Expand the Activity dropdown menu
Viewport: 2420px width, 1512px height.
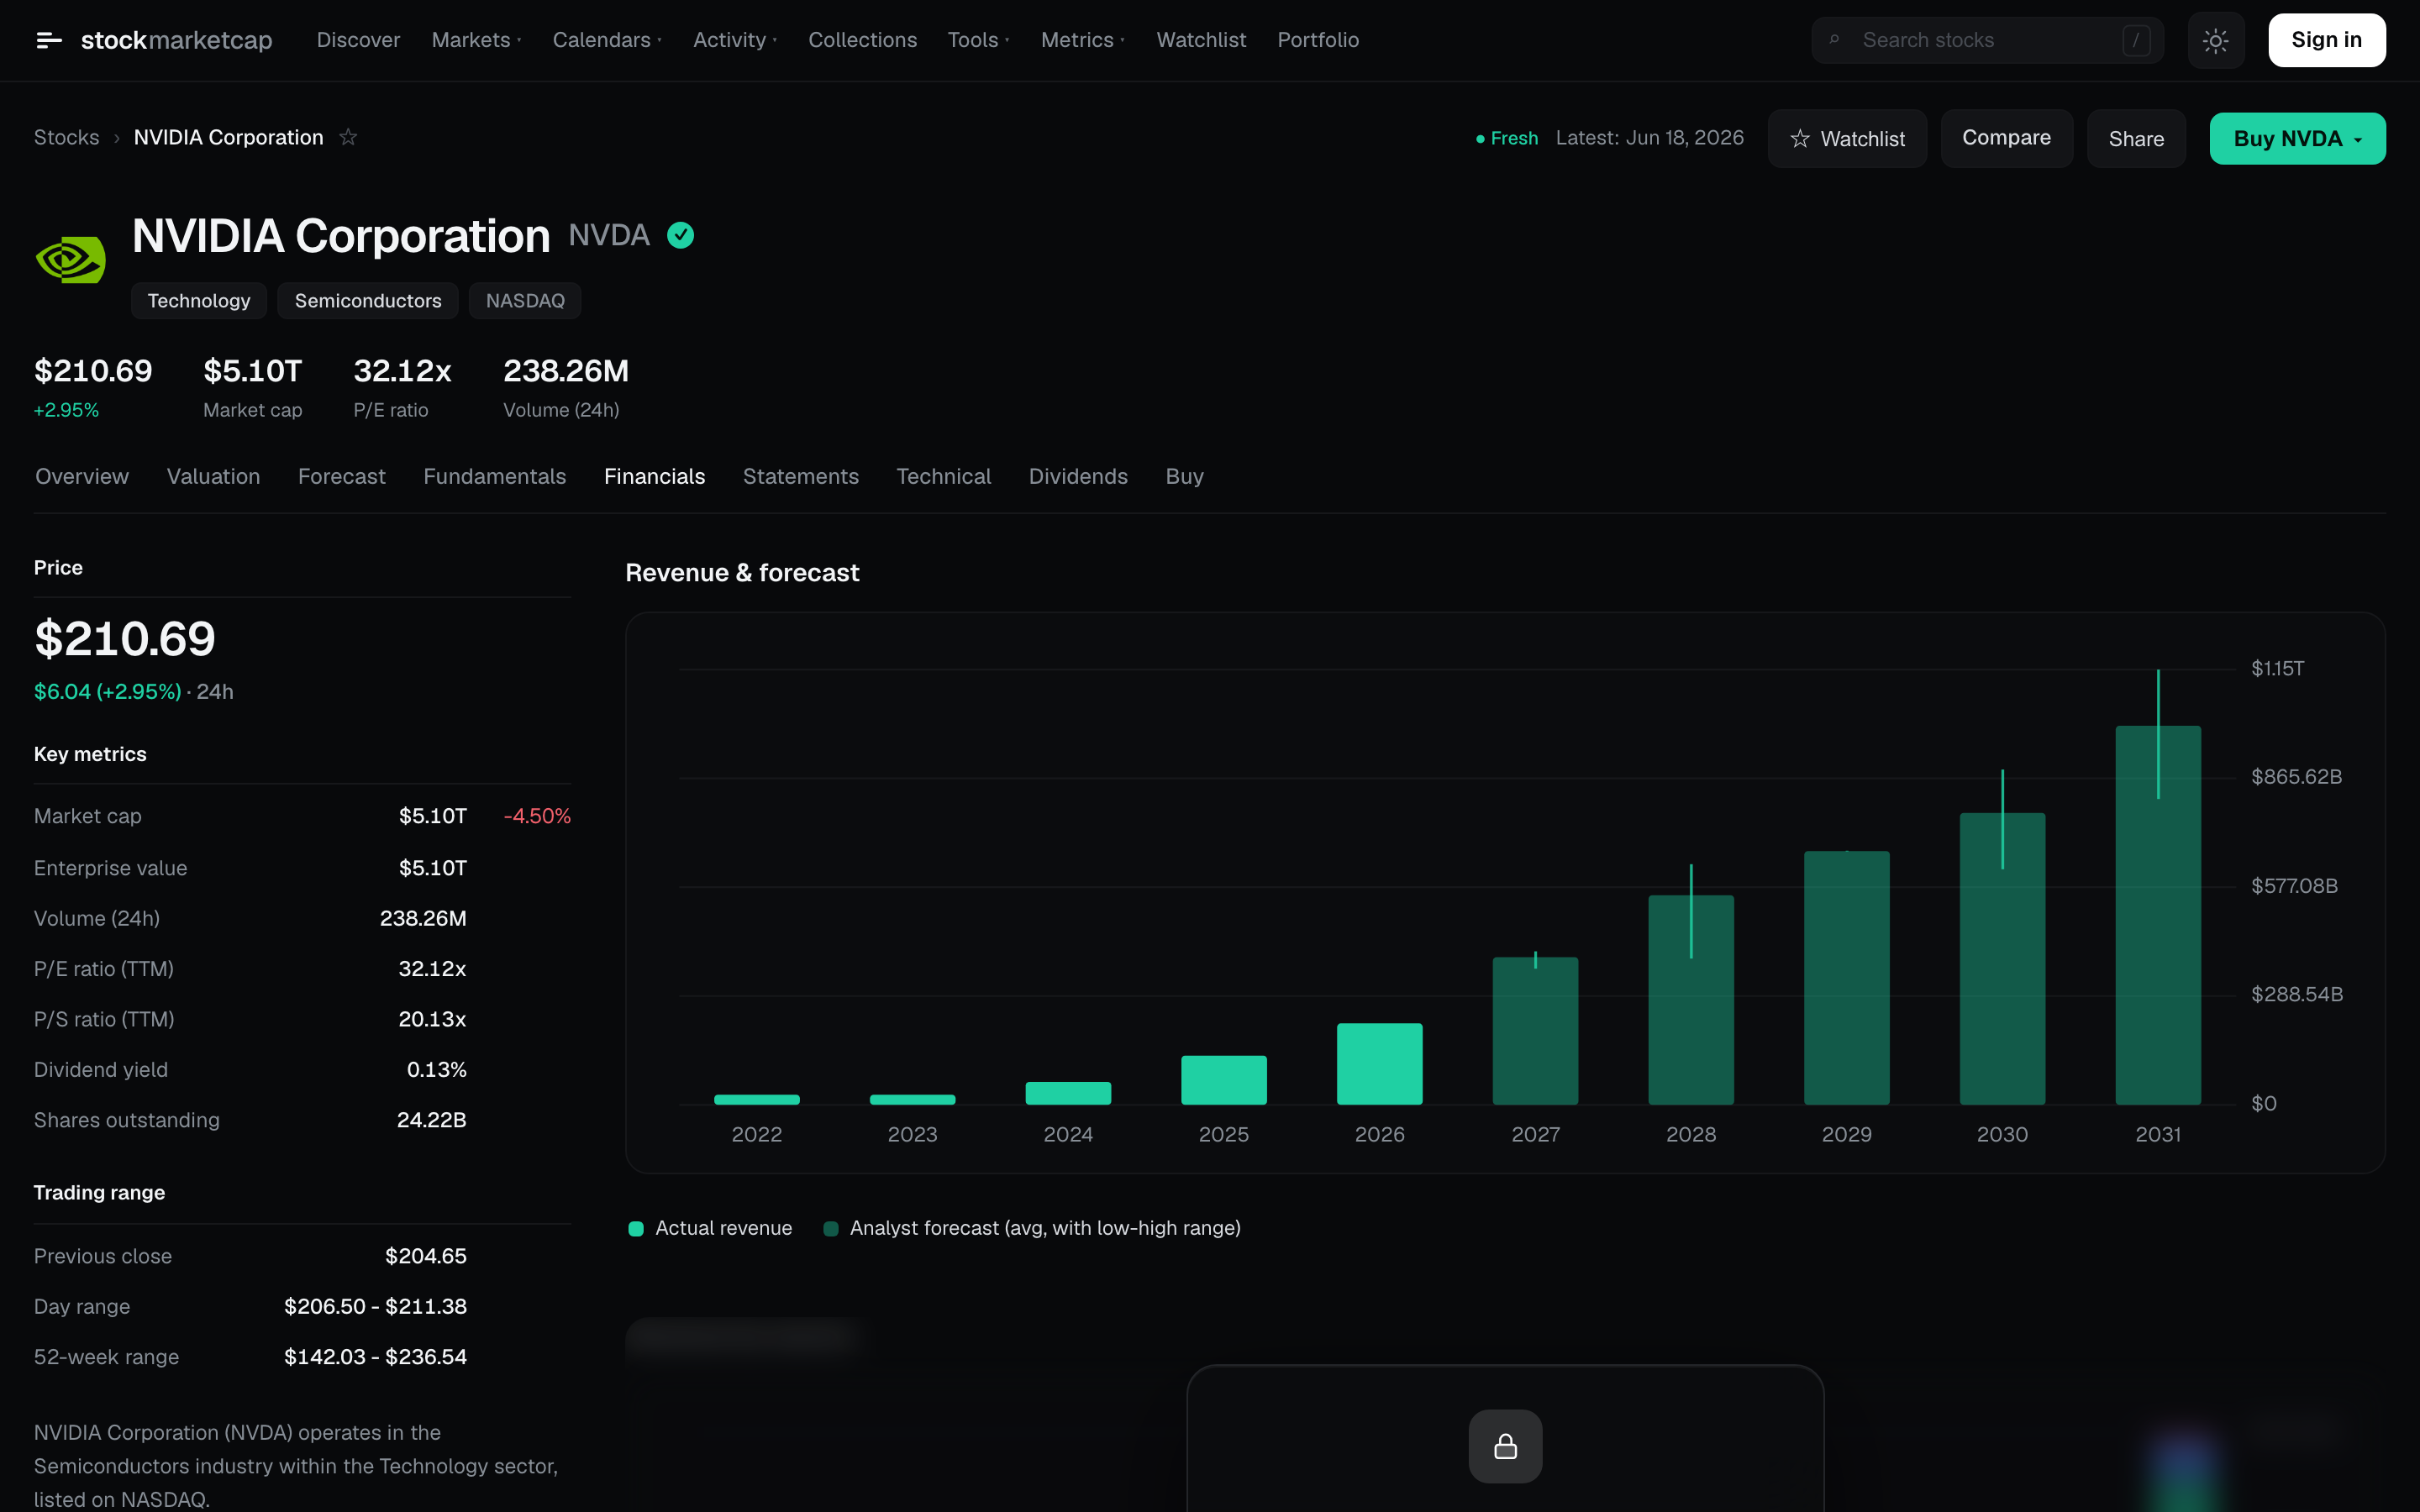point(735,40)
